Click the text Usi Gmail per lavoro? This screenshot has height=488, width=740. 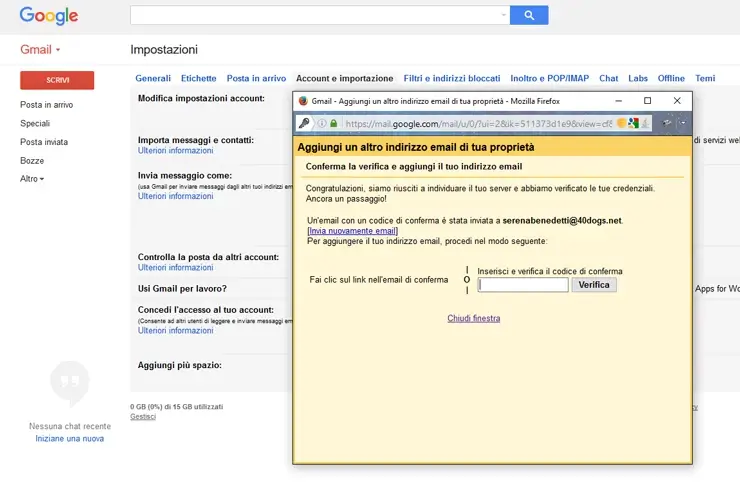(182, 289)
